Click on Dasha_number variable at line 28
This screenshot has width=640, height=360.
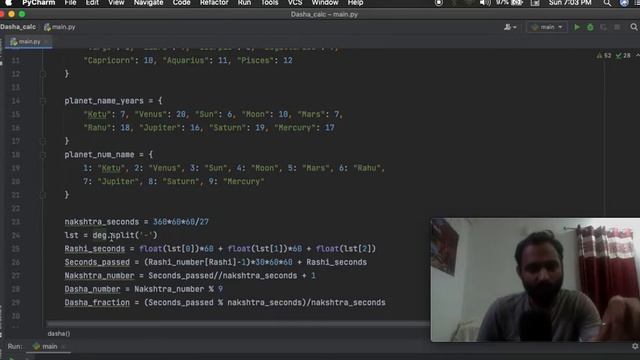[x=92, y=289]
